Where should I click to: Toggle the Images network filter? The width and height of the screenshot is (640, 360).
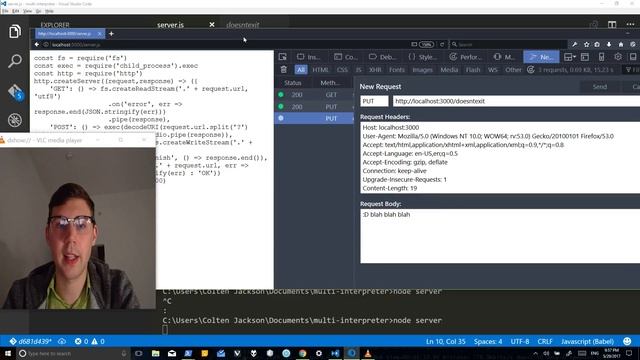pyautogui.click(x=422, y=70)
